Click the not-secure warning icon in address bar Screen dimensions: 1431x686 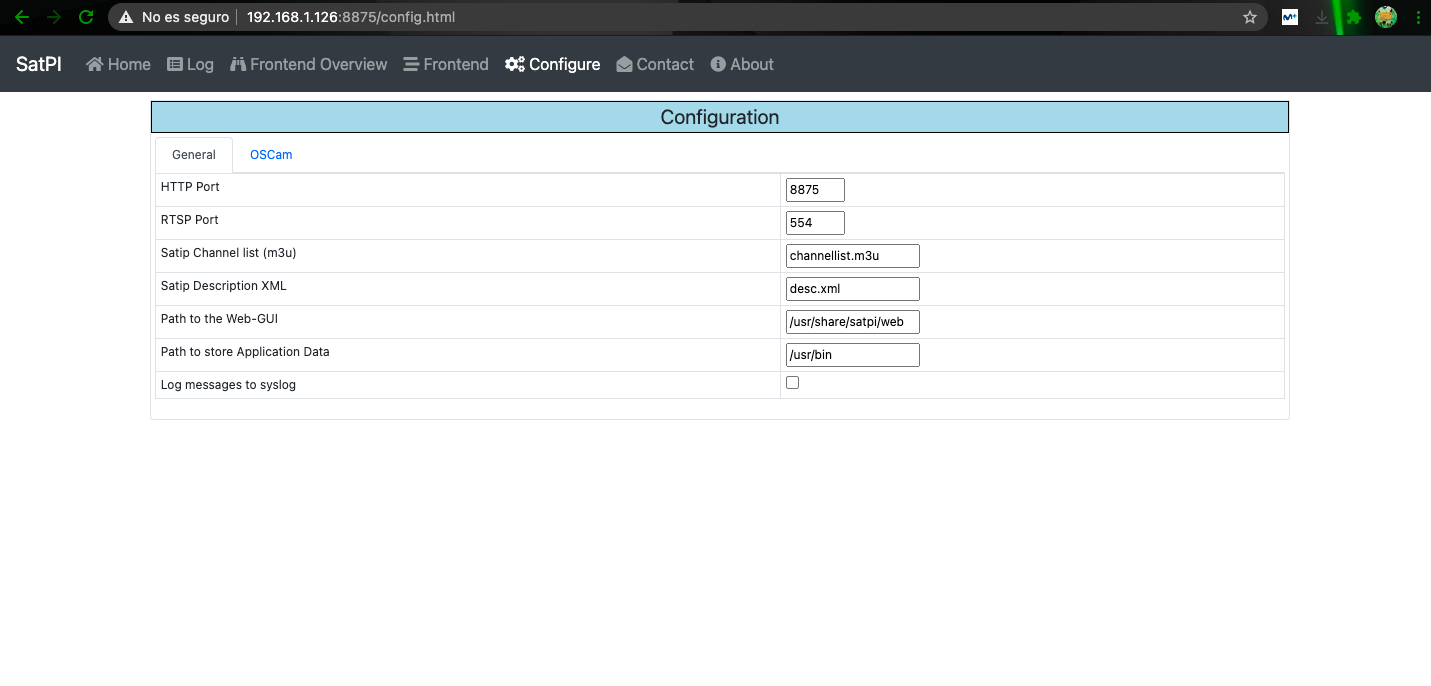click(x=126, y=17)
